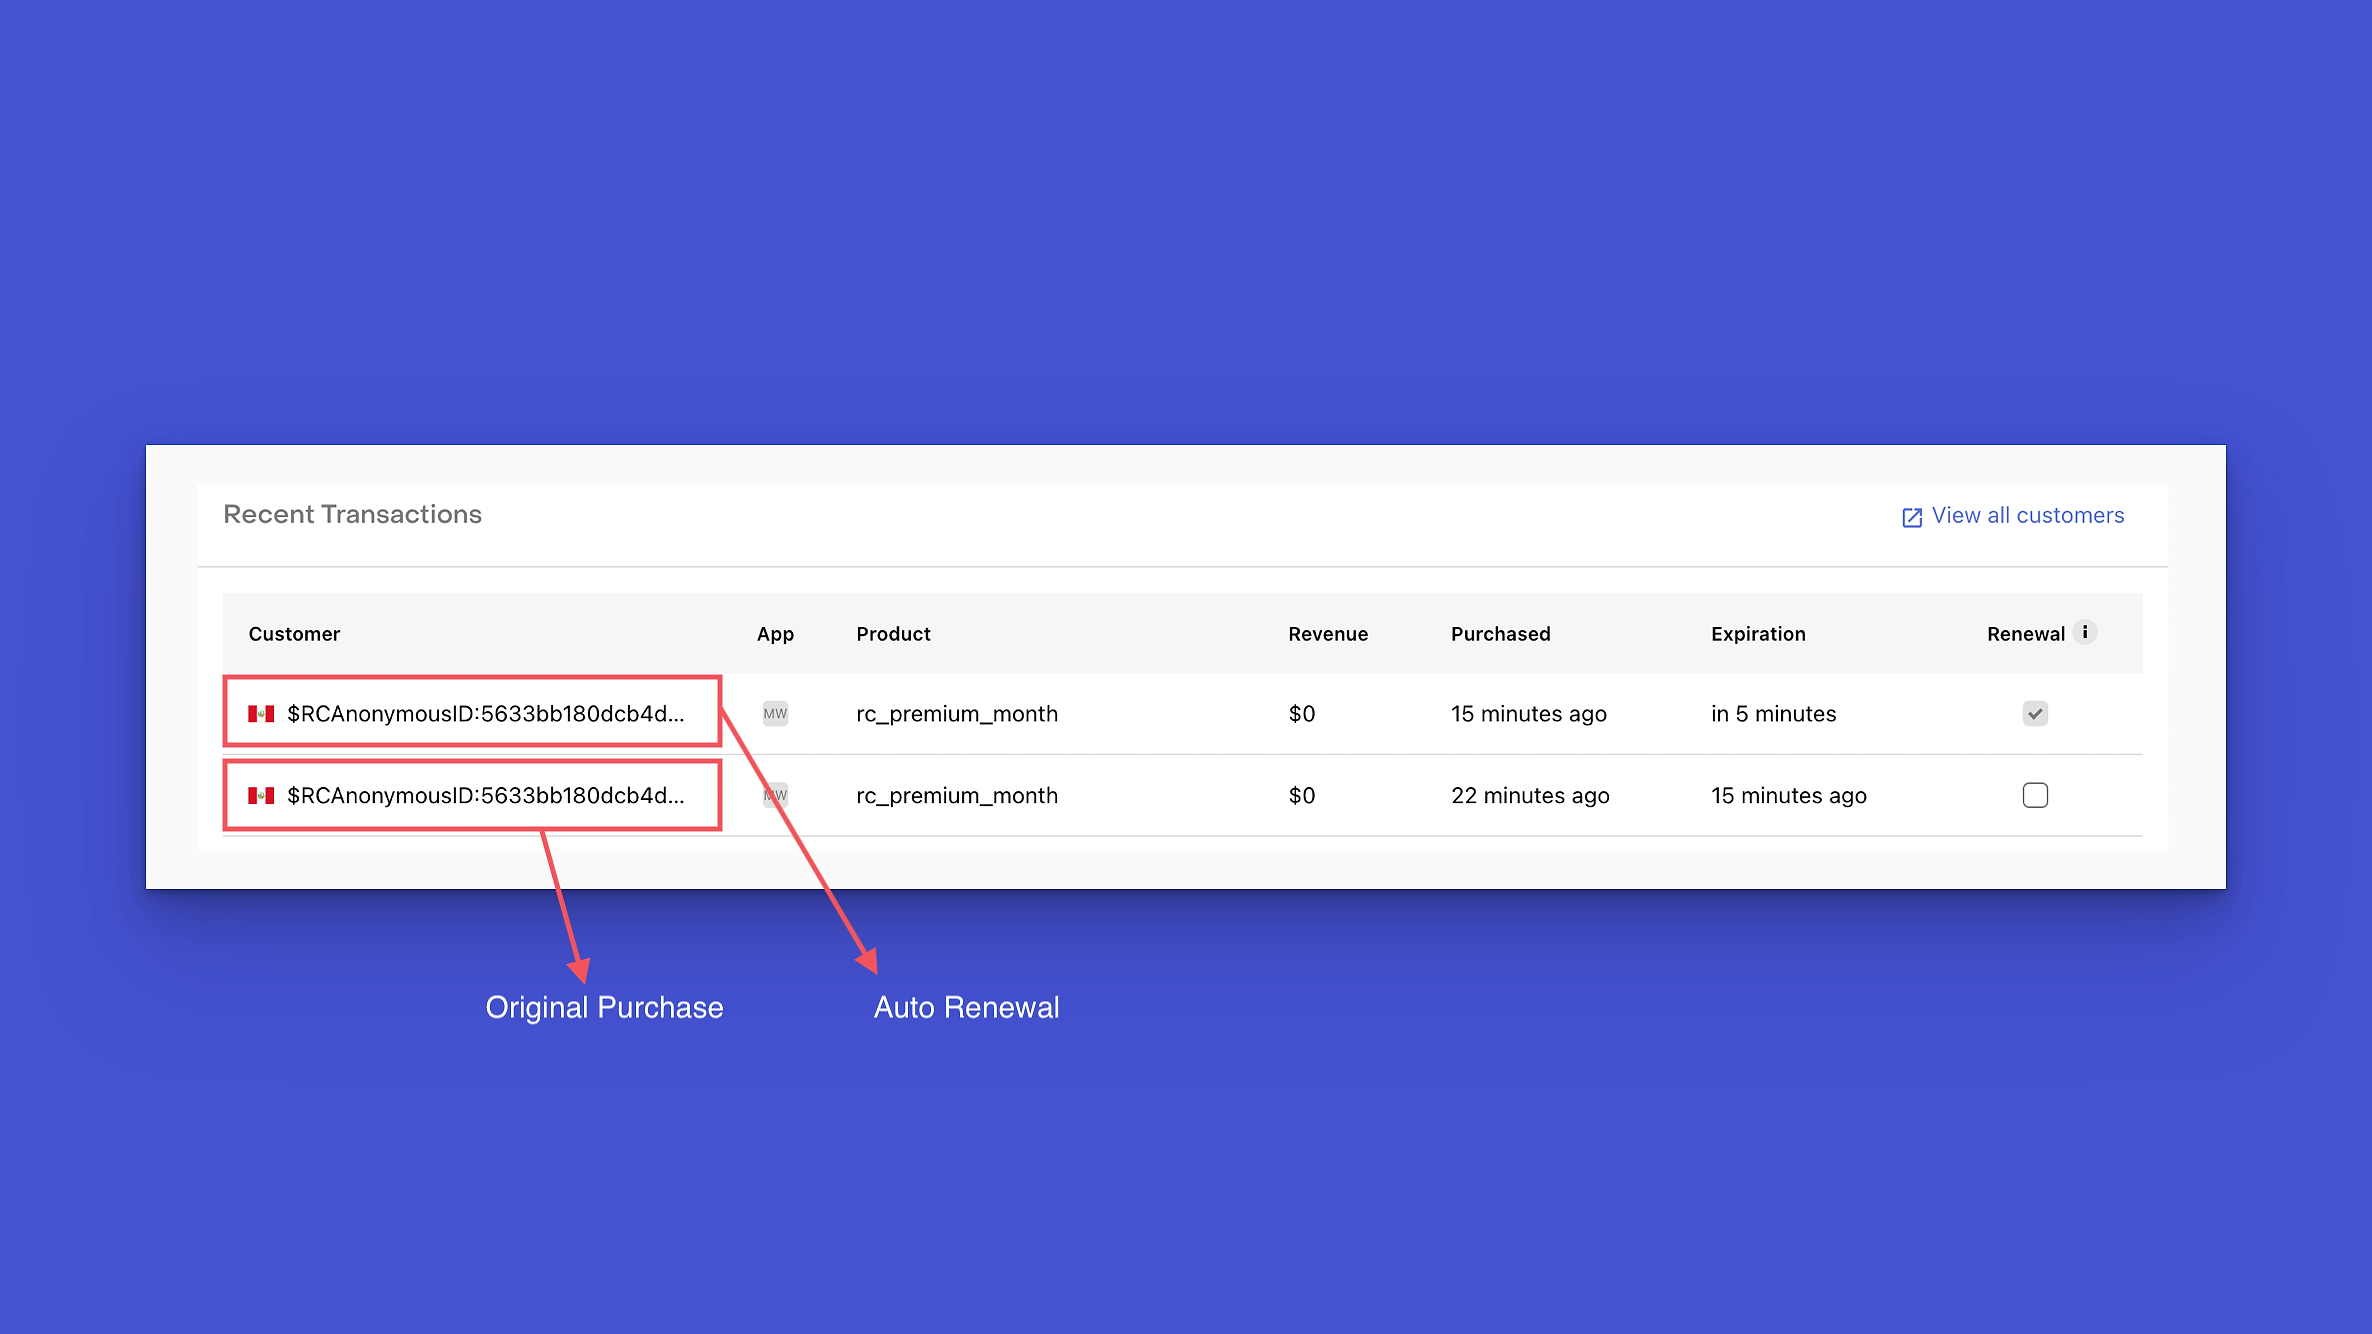
Task: Open the customer ID expiring in 5 minutes
Action: [x=486, y=713]
